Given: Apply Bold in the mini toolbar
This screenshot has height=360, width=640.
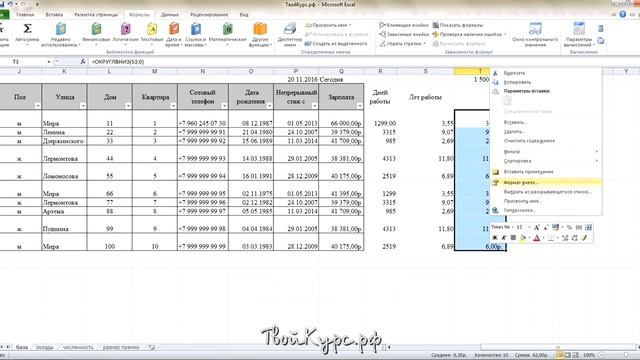Looking at the screenshot, I should [x=495, y=238].
